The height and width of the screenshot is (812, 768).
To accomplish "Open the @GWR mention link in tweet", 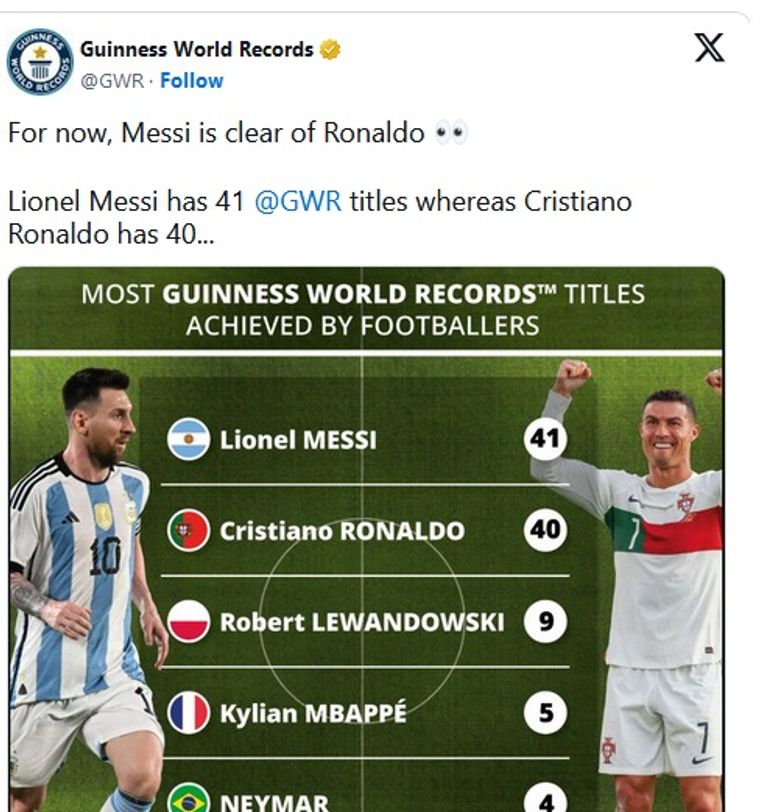I will click(x=298, y=201).
